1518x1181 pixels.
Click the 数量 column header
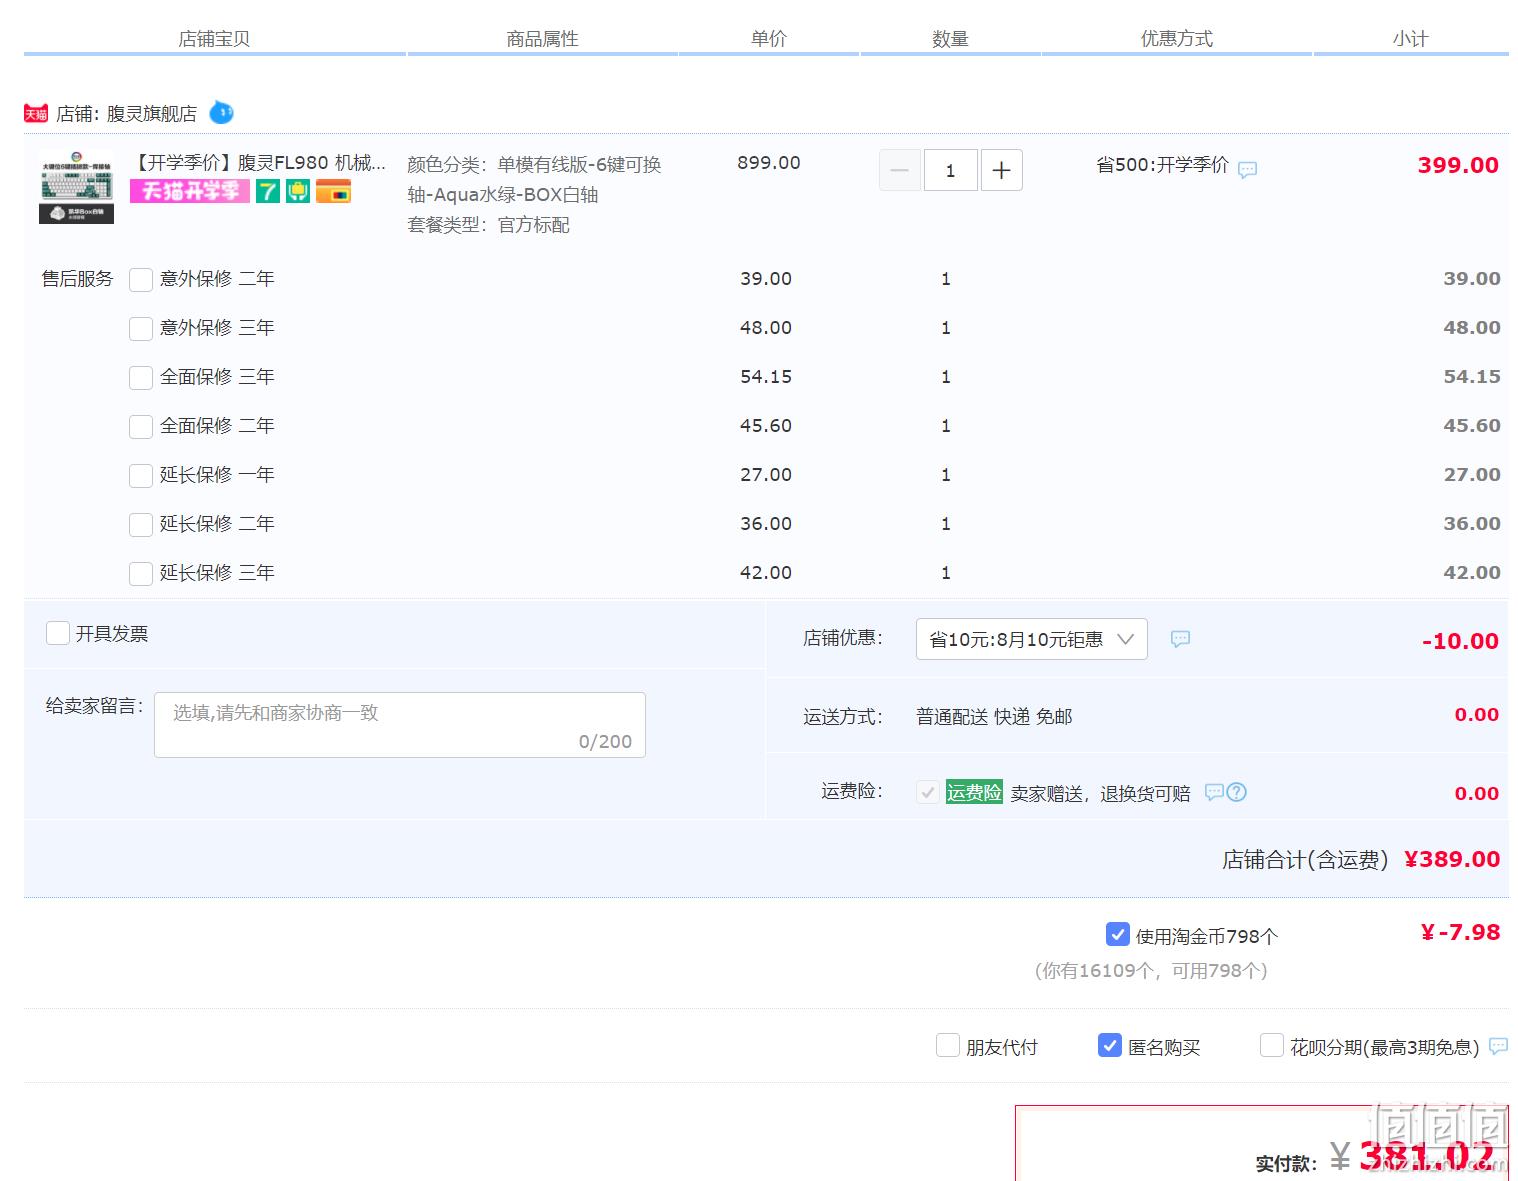coord(950,39)
